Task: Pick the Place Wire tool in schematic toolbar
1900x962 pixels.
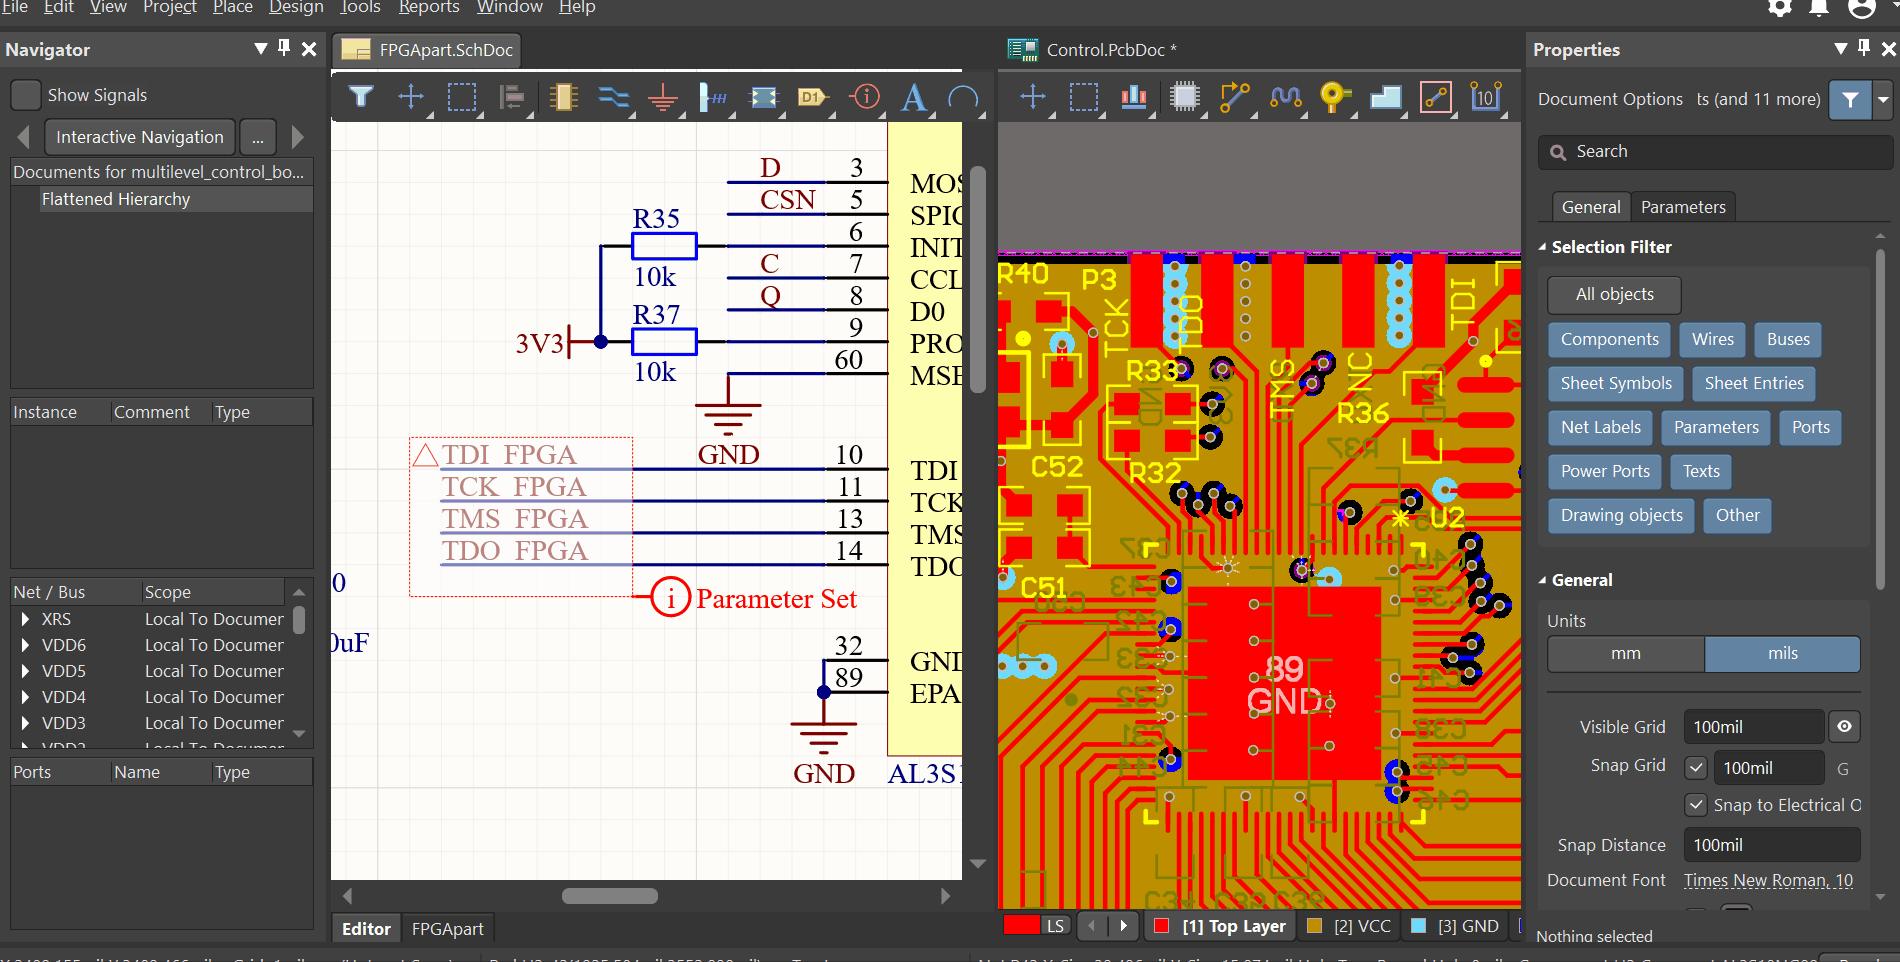Action: 612,97
